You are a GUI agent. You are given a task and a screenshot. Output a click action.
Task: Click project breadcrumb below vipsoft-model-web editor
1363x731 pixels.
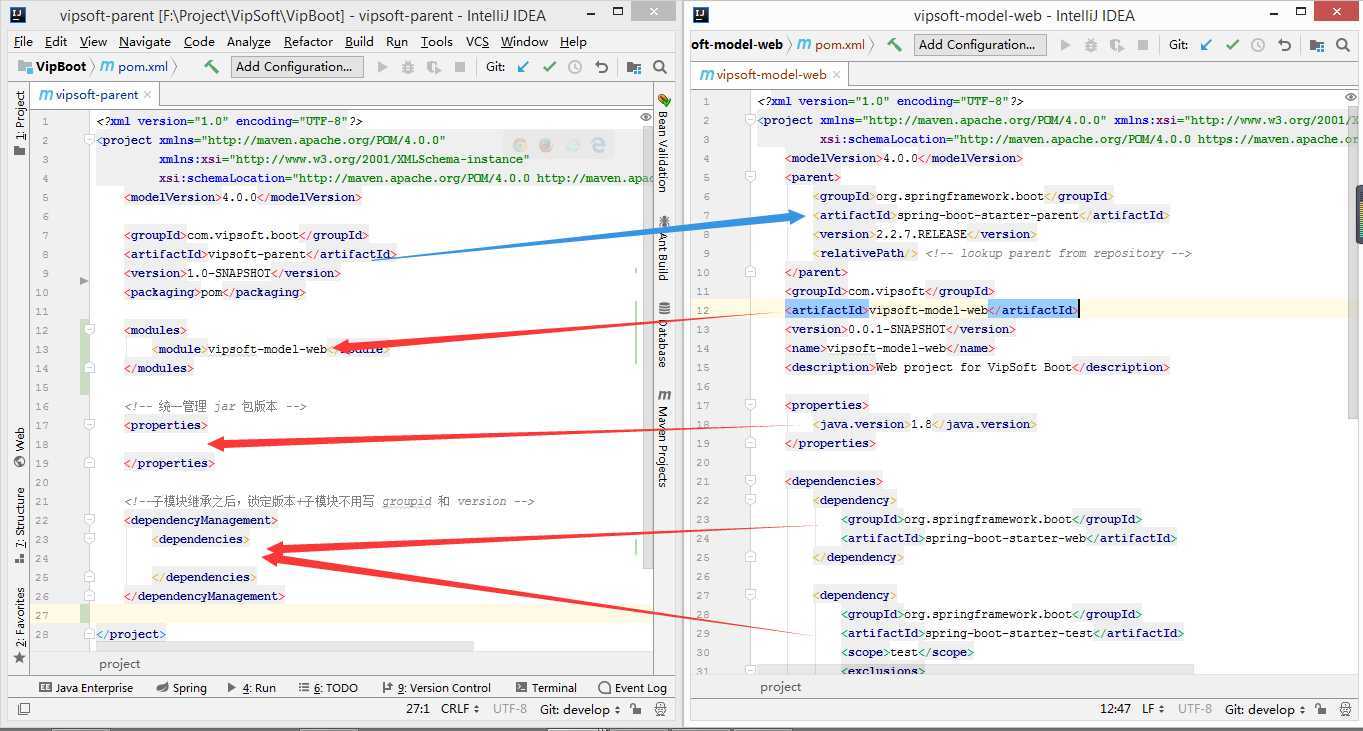pos(780,687)
